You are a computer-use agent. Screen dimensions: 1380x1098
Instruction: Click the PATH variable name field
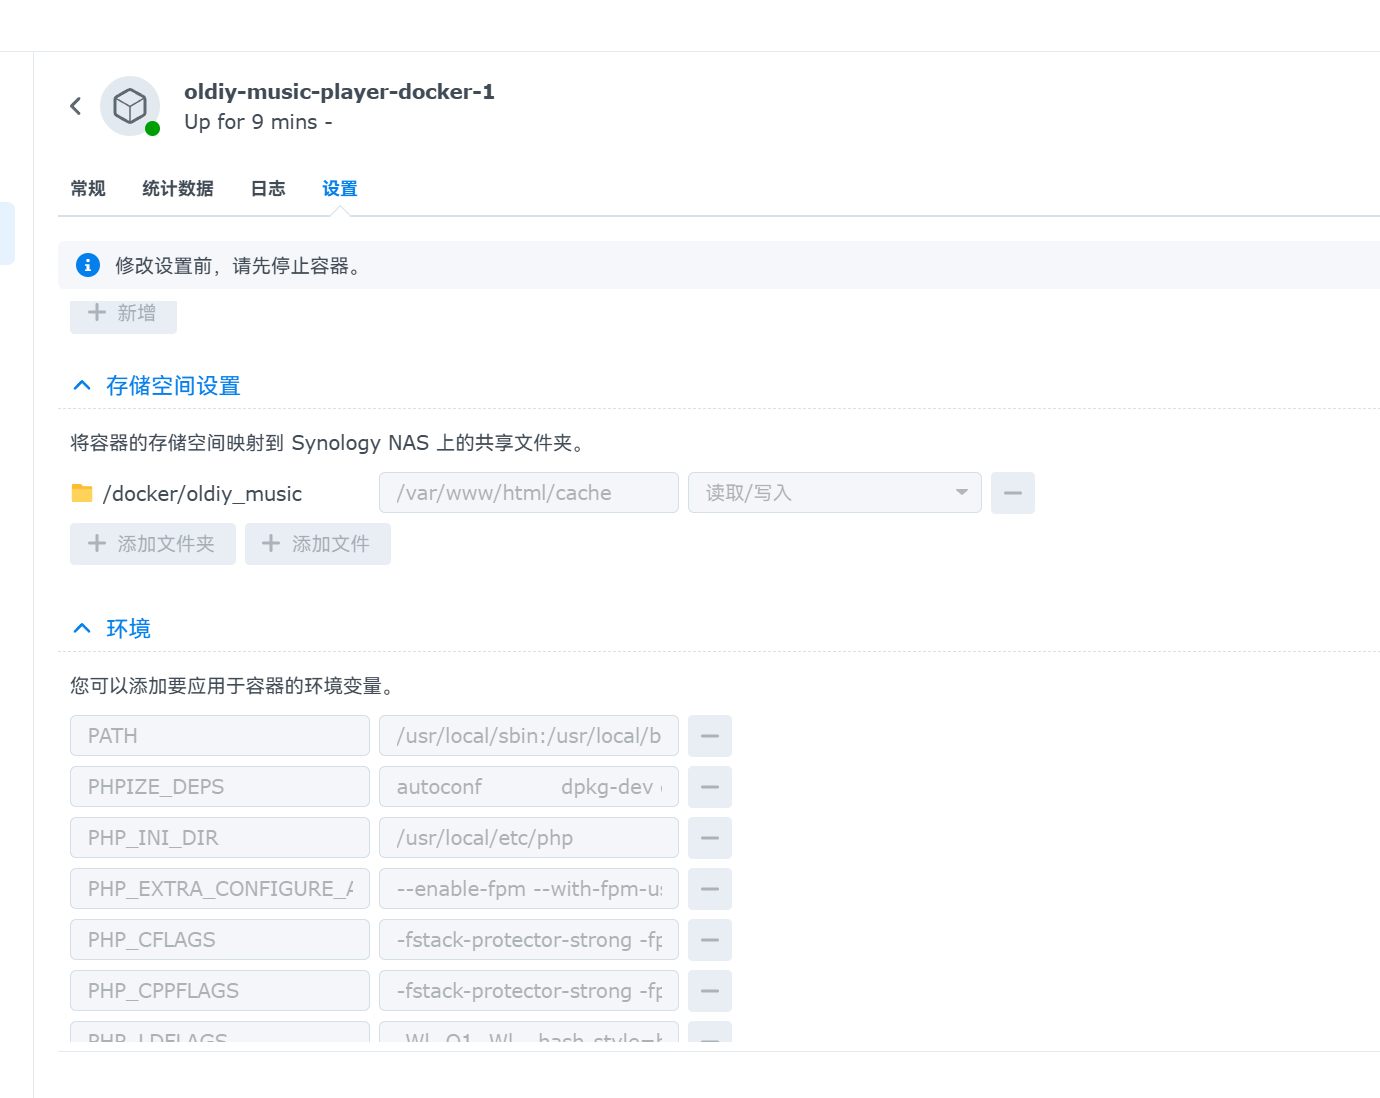click(220, 736)
